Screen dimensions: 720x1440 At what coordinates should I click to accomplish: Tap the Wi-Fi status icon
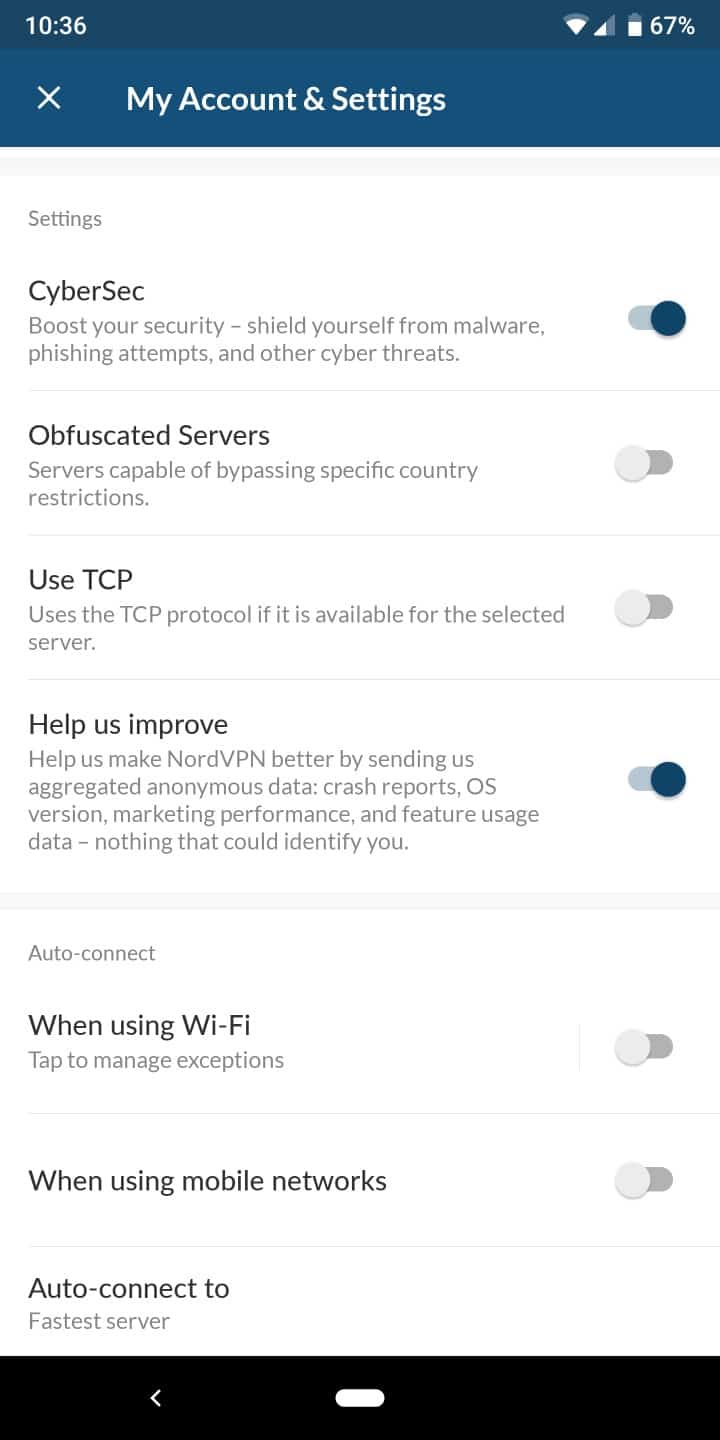(x=575, y=26)
